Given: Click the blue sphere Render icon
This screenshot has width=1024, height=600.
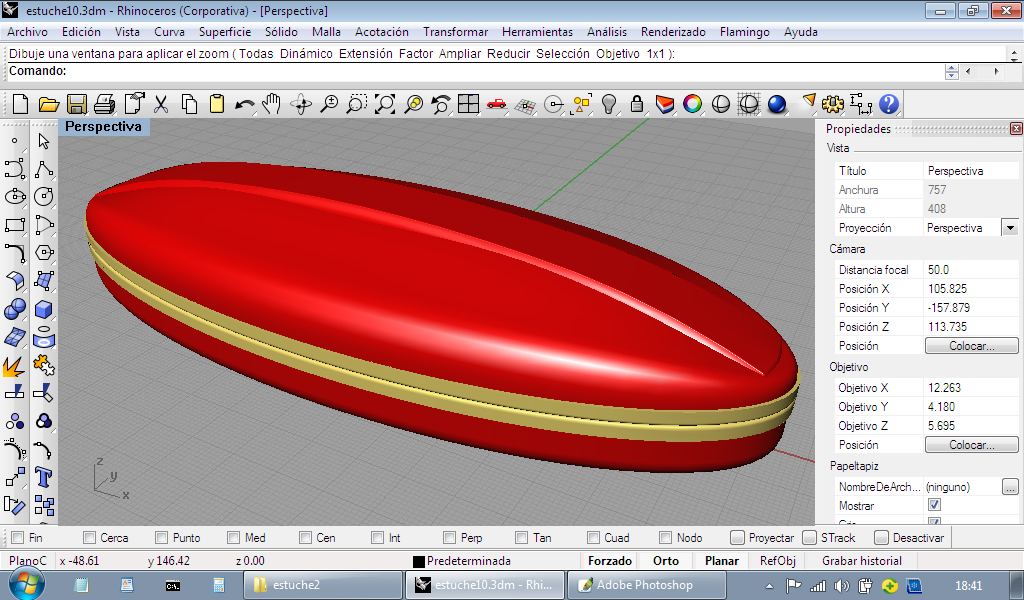Looking at the screenshot, I should [777, 104].
